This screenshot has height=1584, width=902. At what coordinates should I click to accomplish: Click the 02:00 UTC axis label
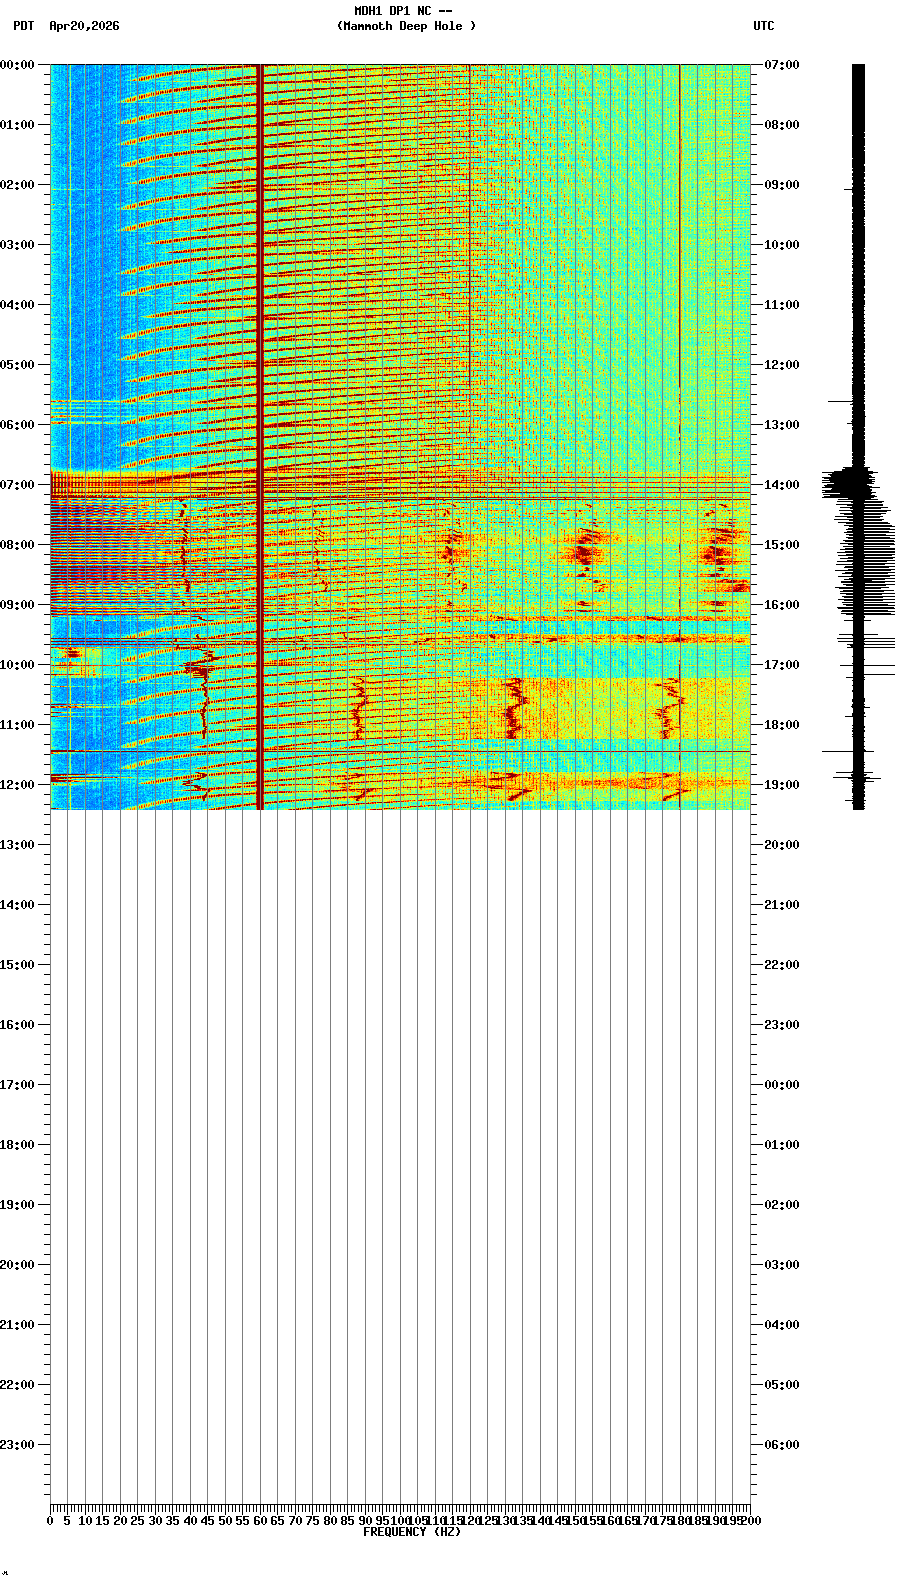coord(782,1205)
